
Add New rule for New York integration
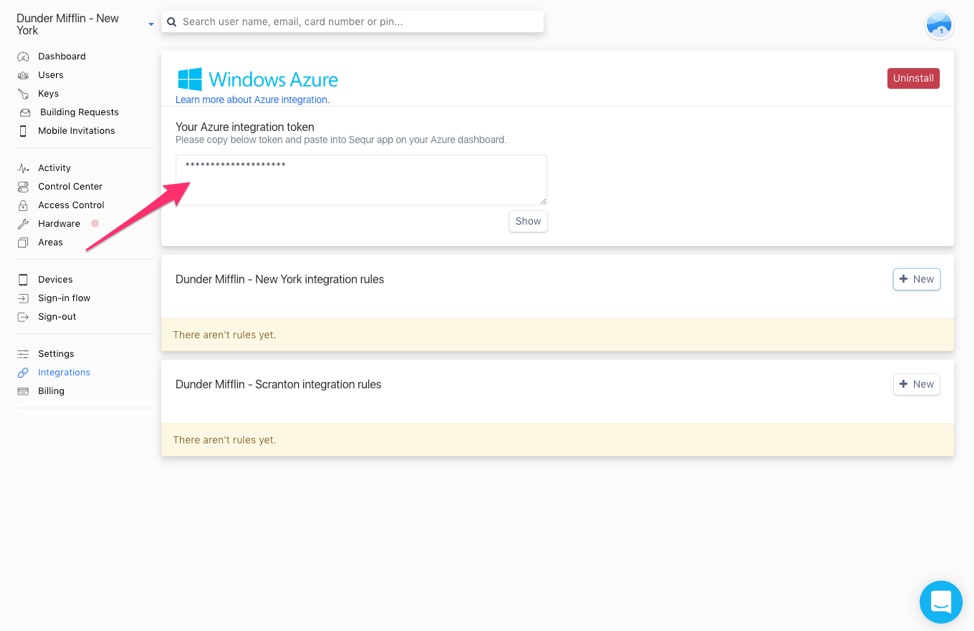917,279
